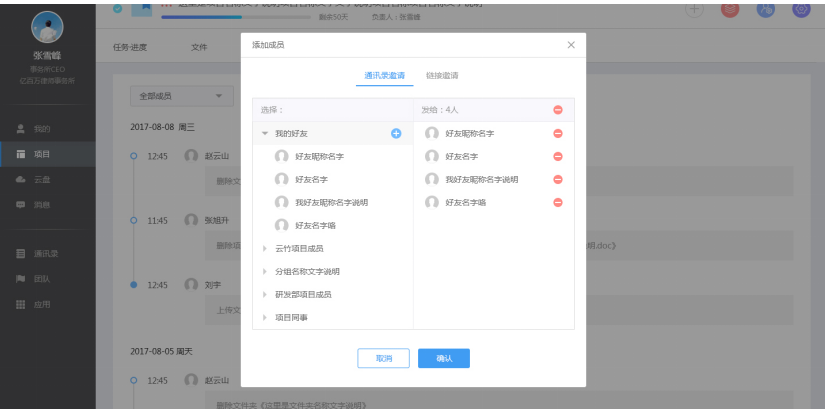The width and height of the screenshot is (825, 410).
Task: Remove 好友名字咯 from the recipient list
Action: click(x=558, y=202)
